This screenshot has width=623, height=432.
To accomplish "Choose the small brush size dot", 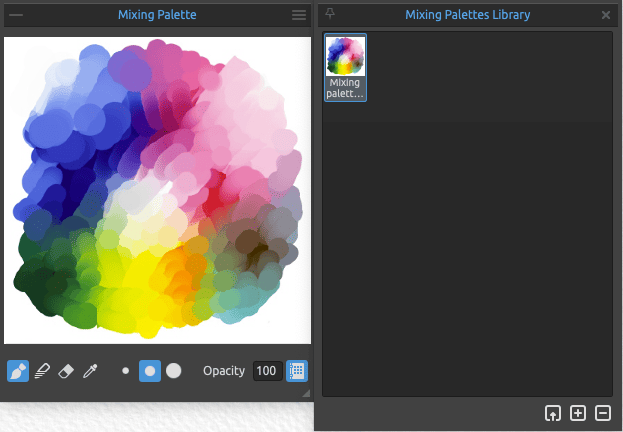I will point(126,371).
